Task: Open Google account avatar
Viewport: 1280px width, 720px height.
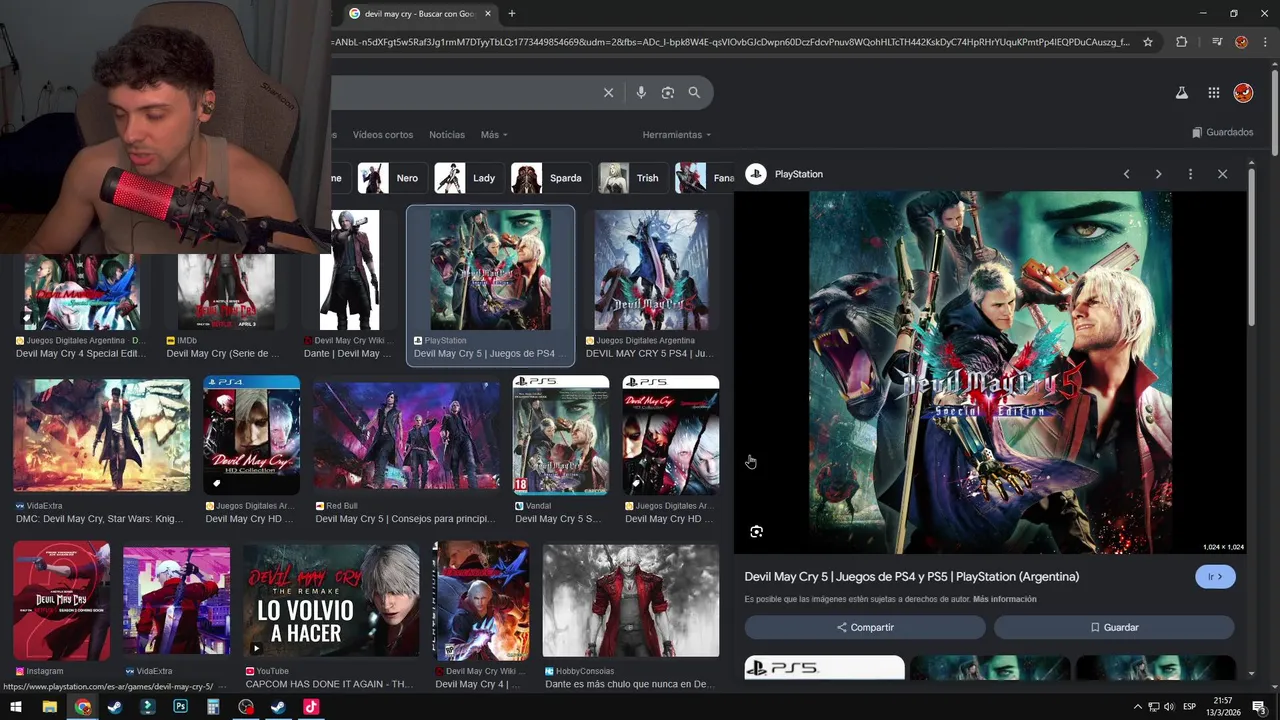Action: click(1243, 92)
